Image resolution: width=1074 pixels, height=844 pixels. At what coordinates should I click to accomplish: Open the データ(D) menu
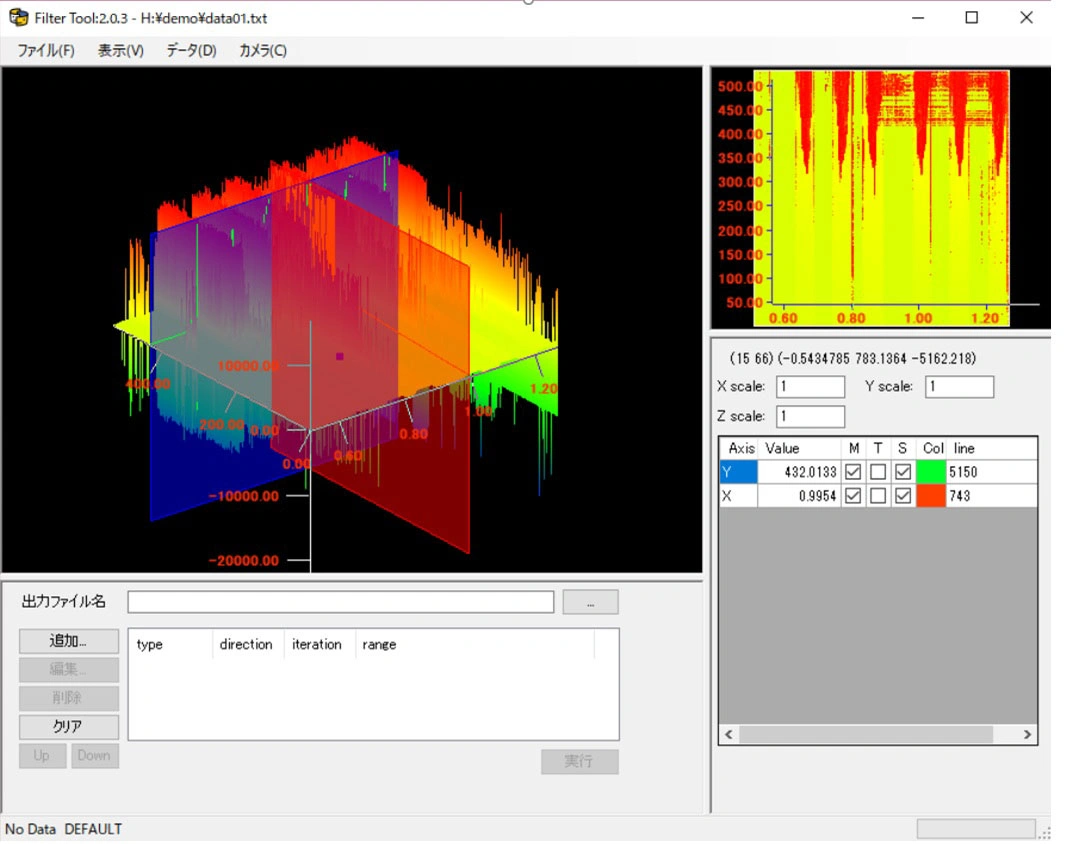click(191, 51)
